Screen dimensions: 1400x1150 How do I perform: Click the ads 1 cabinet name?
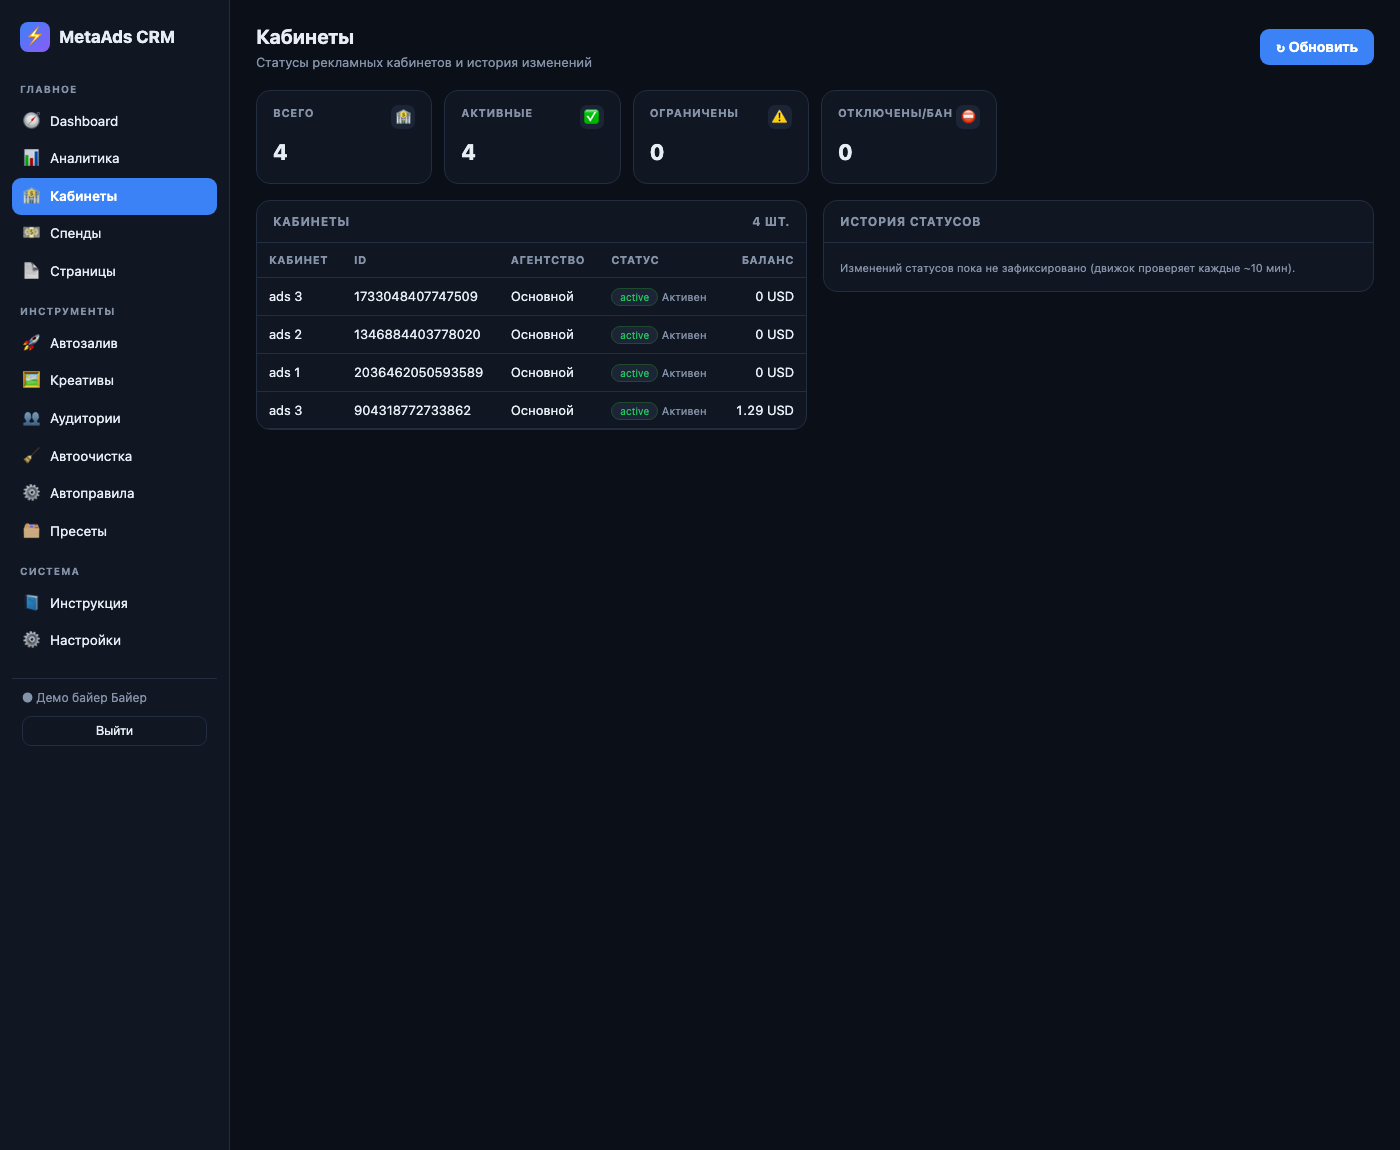pos(284,373)
